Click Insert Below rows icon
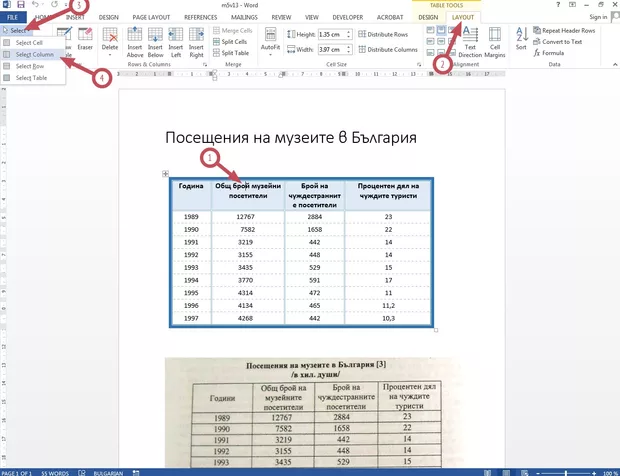This screenshot has height=476, width=620. point(155,42)
